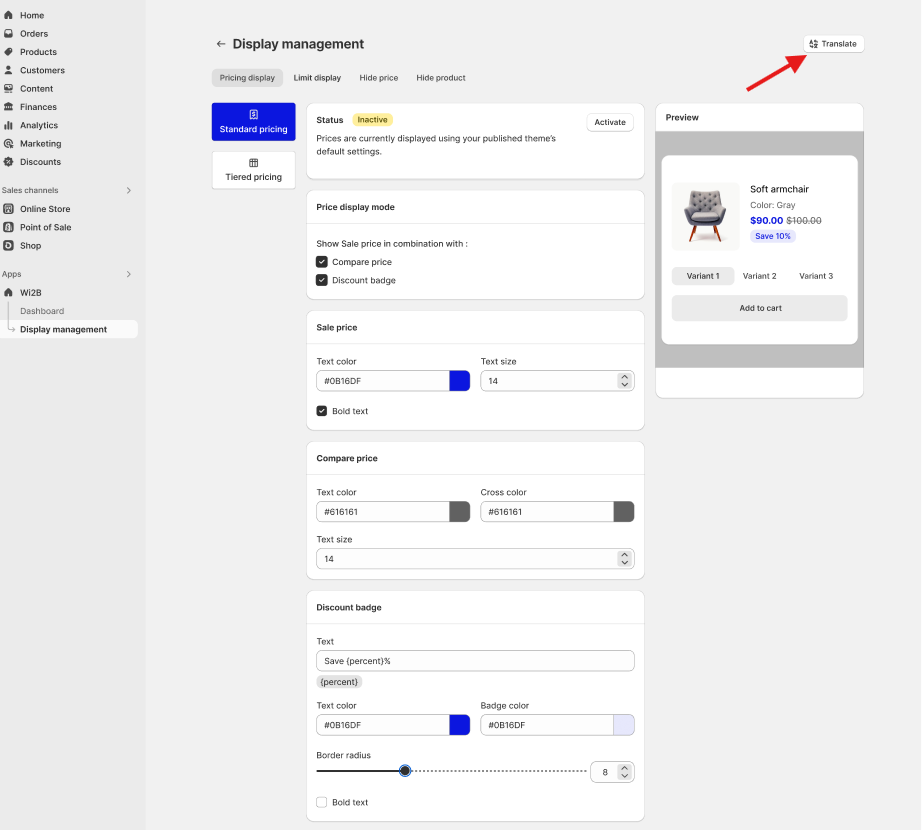This screenshot has height=830, width=922.
Task: Open Orders via its sidebar icon
Action: pyautogui.click(x=8, y=34)
